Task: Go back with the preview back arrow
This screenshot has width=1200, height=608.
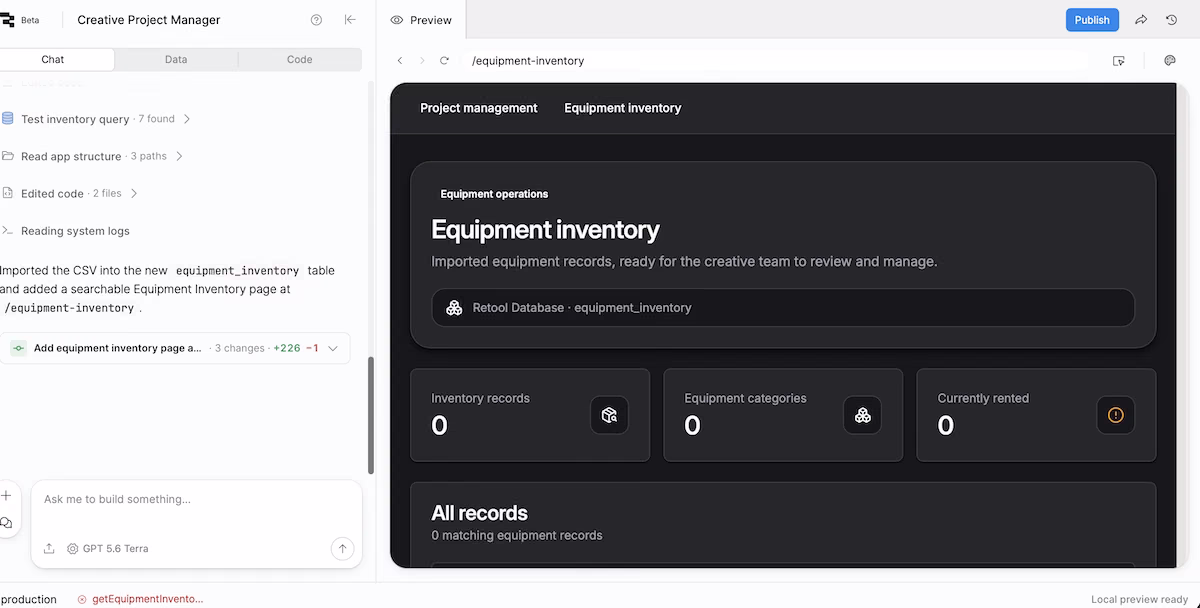Action: click(x=400, y=61)
